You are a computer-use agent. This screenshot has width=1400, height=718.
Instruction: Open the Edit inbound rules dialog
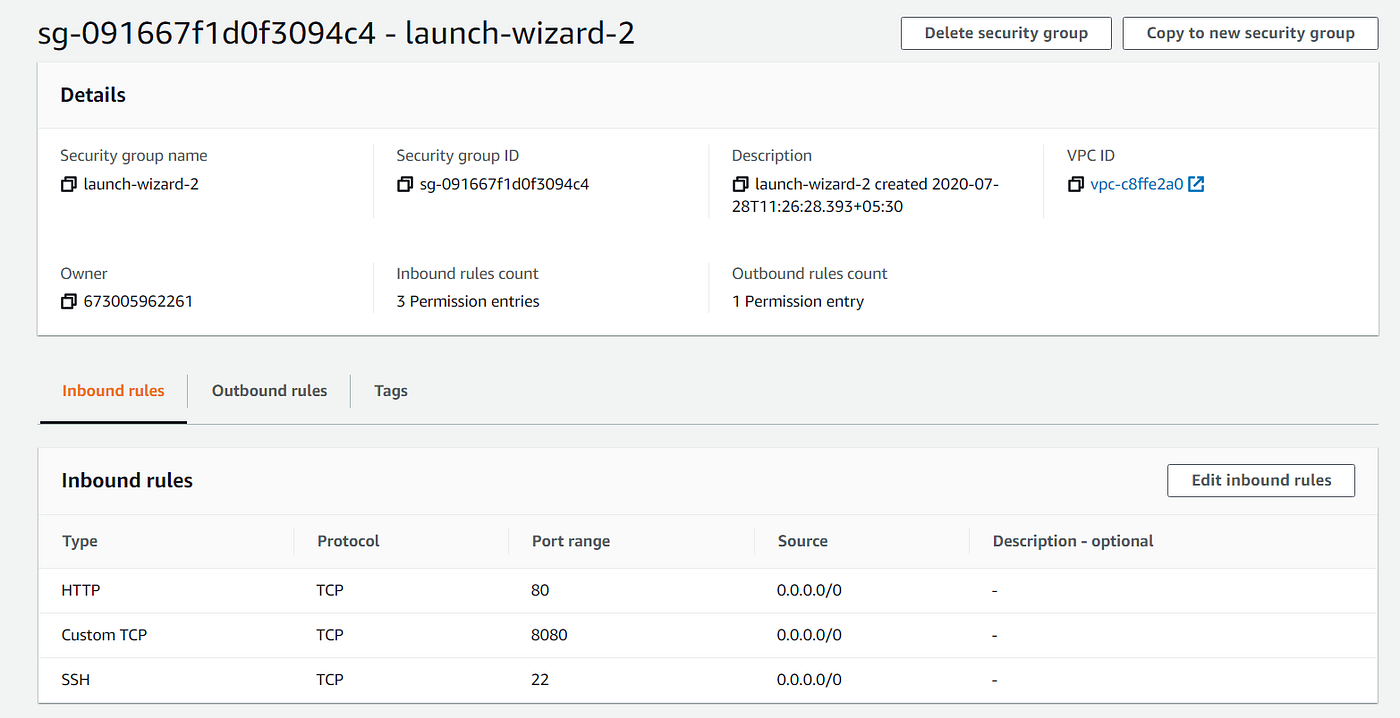pos(1260,480)
